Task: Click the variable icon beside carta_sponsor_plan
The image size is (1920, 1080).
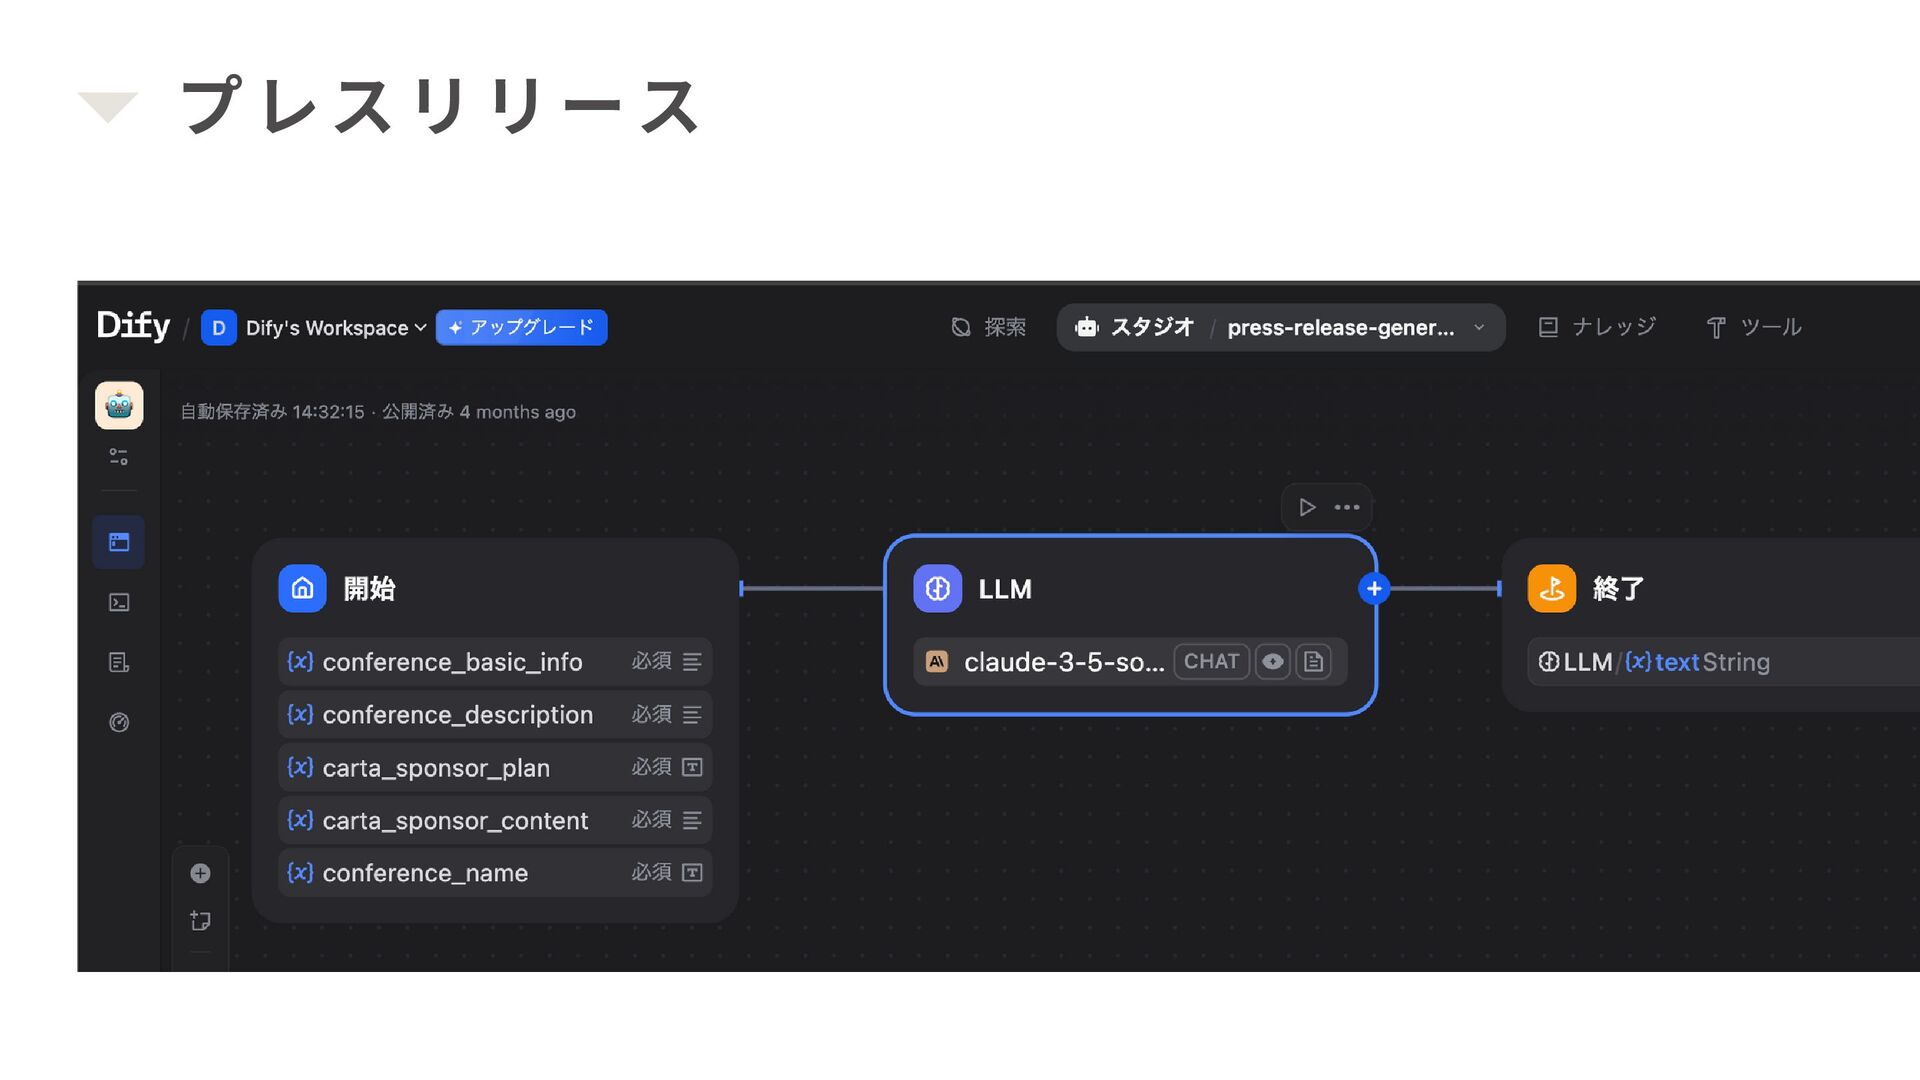Action: coord(300,767)
